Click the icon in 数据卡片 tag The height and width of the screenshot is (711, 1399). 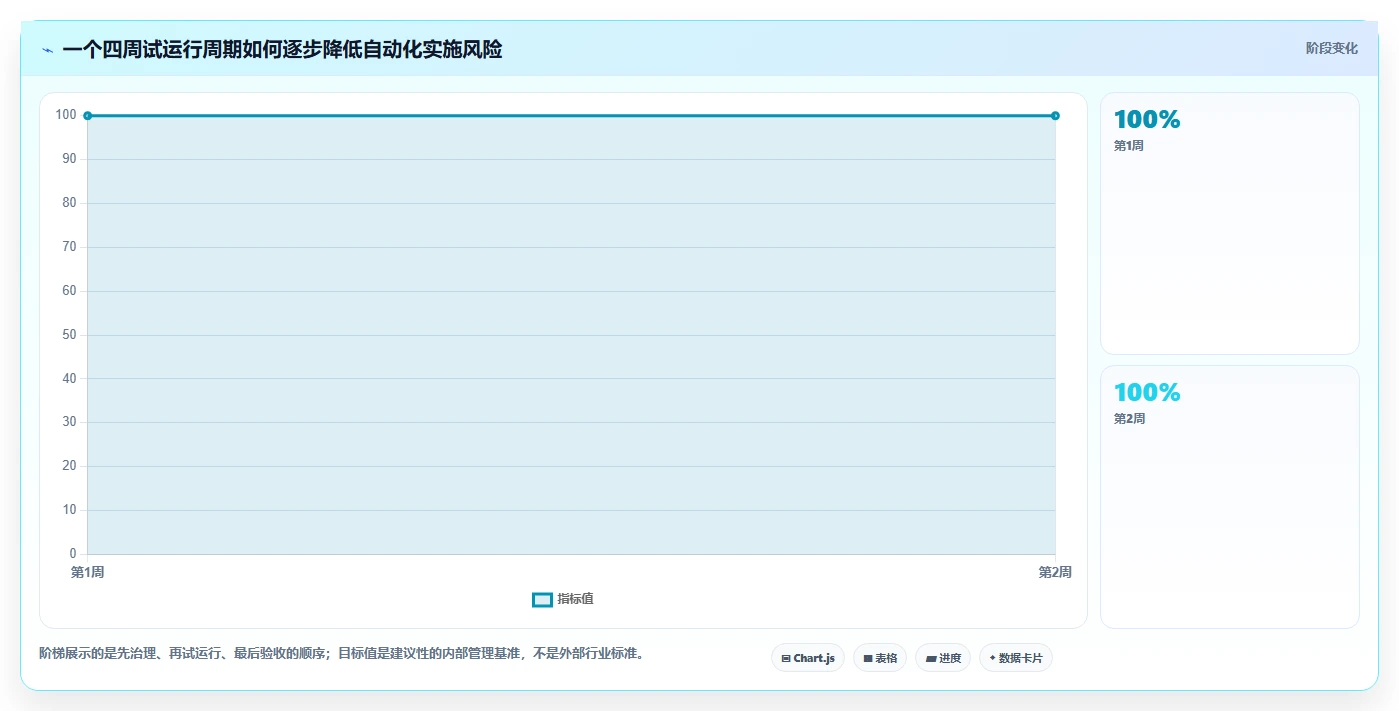(x=992, y=658)
